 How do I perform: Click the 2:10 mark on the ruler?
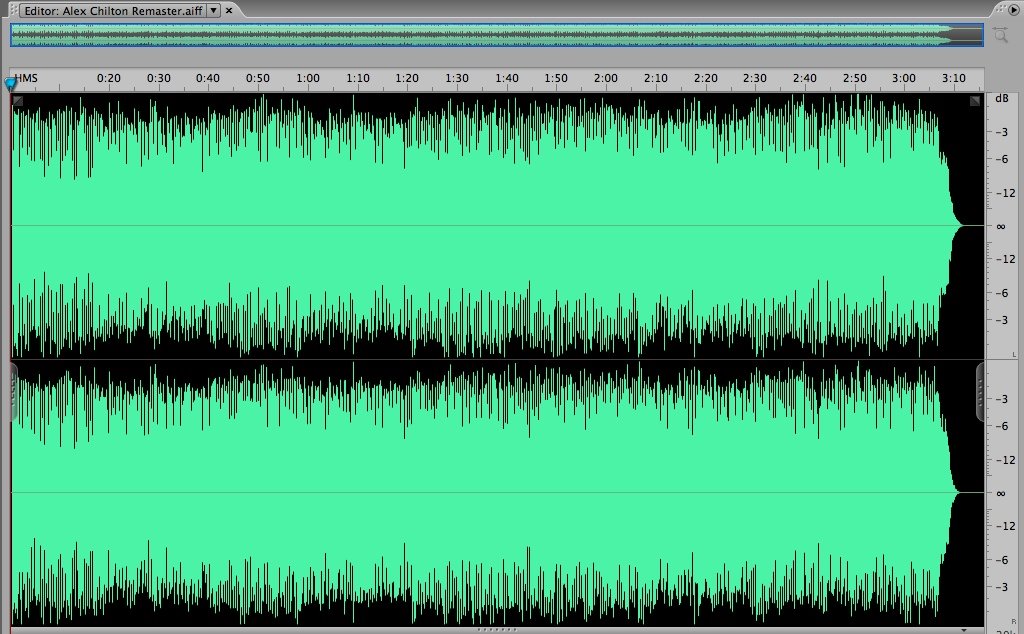click(656, 78)
